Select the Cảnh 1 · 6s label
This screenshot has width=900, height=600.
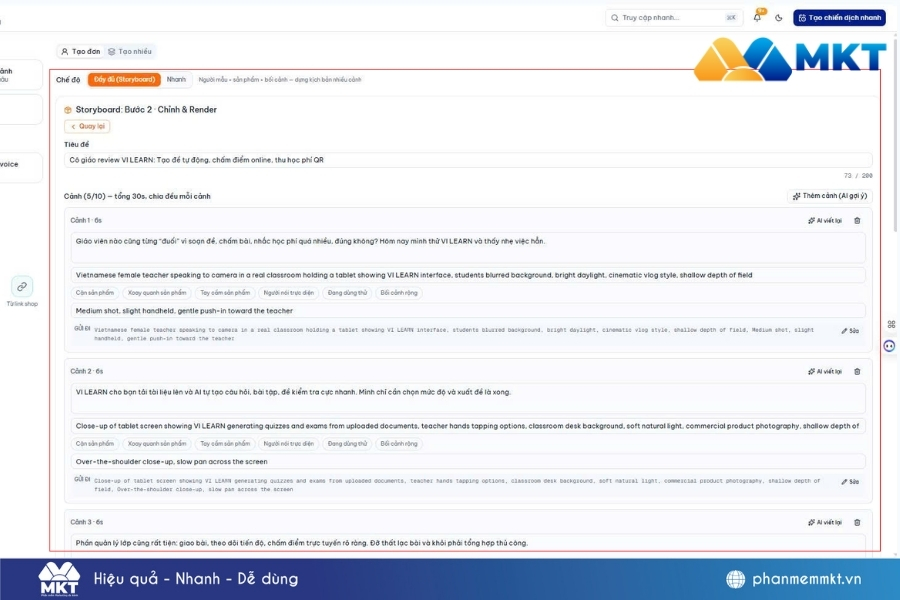coord(86,220)
